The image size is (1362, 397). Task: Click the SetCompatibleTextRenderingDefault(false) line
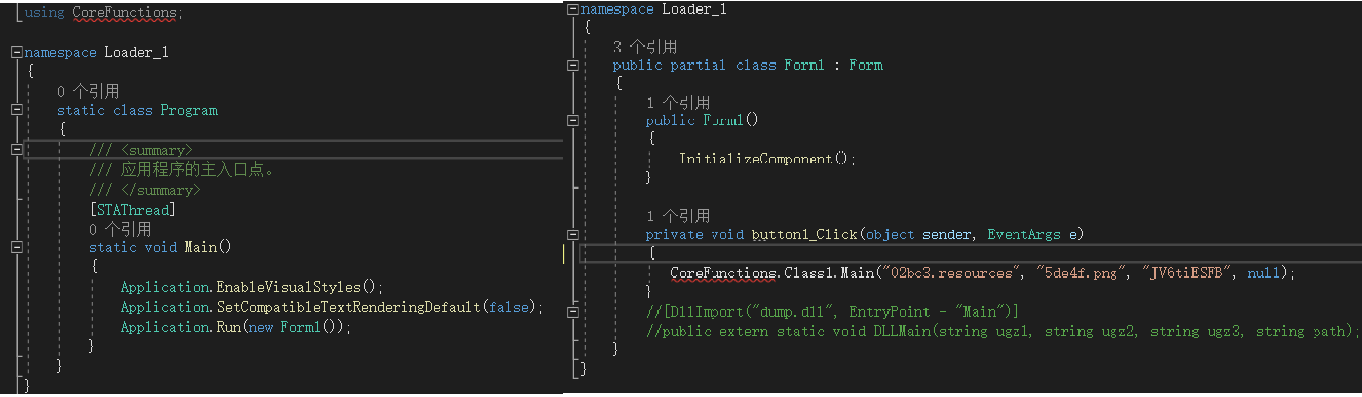point(331,306)
